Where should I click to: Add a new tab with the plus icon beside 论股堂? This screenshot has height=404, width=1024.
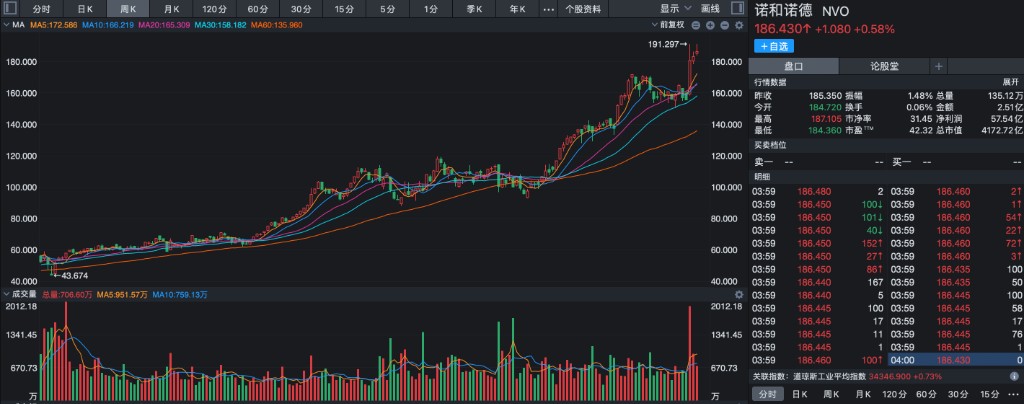point(938,66)
